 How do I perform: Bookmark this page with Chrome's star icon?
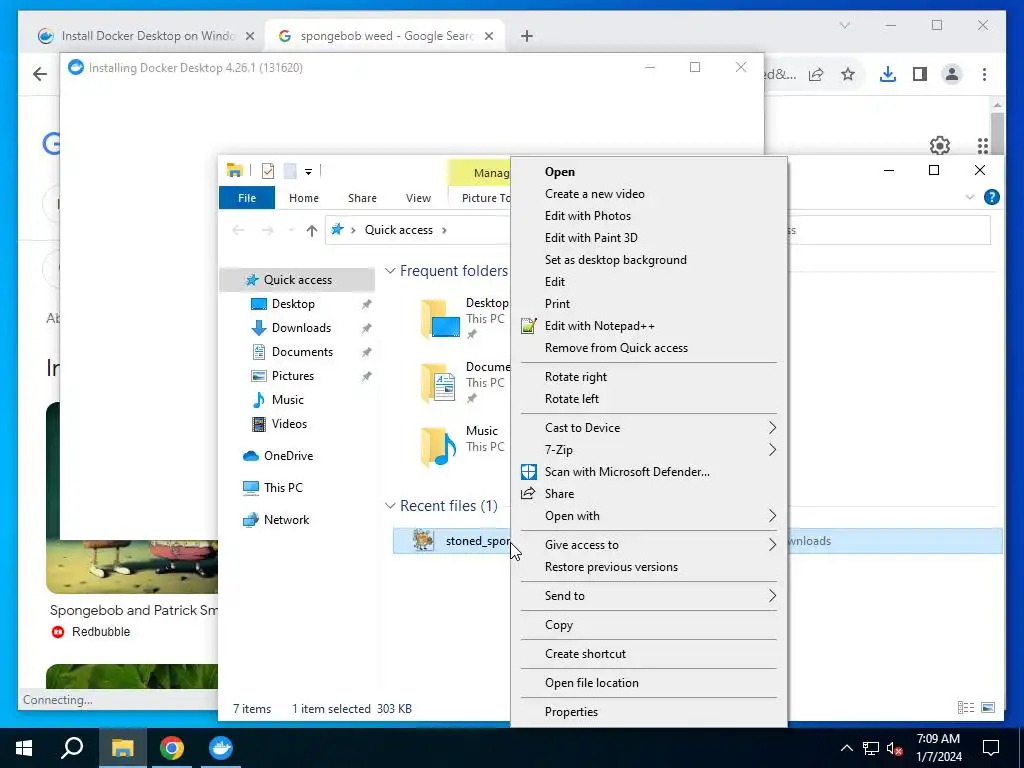point(848,74)
